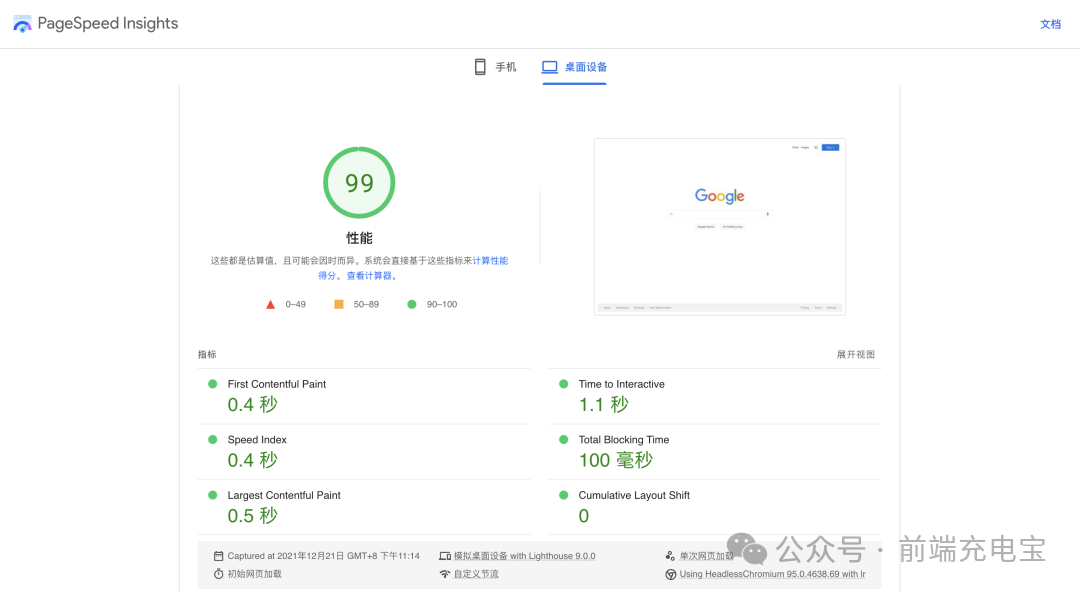Viewport: 1080px width, 592px height.
Task: Click the monitor icon beside 桌面设备
Action: tap(549, 66)
